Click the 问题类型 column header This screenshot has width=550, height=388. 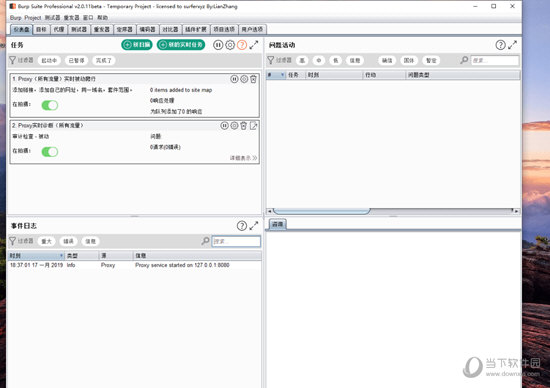[x=463, y=75]
